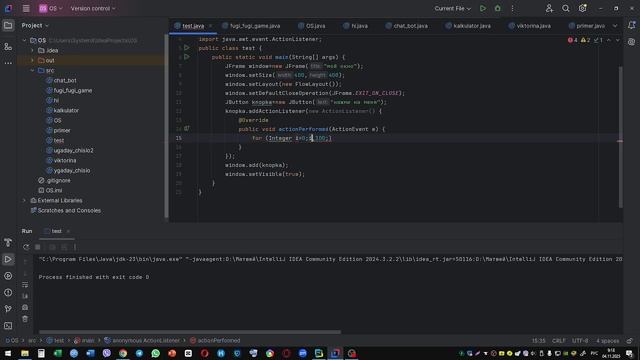Click line:column 15:35 indicator
The width and height of the screenshot is (640, 360).
tap(538, 340)
